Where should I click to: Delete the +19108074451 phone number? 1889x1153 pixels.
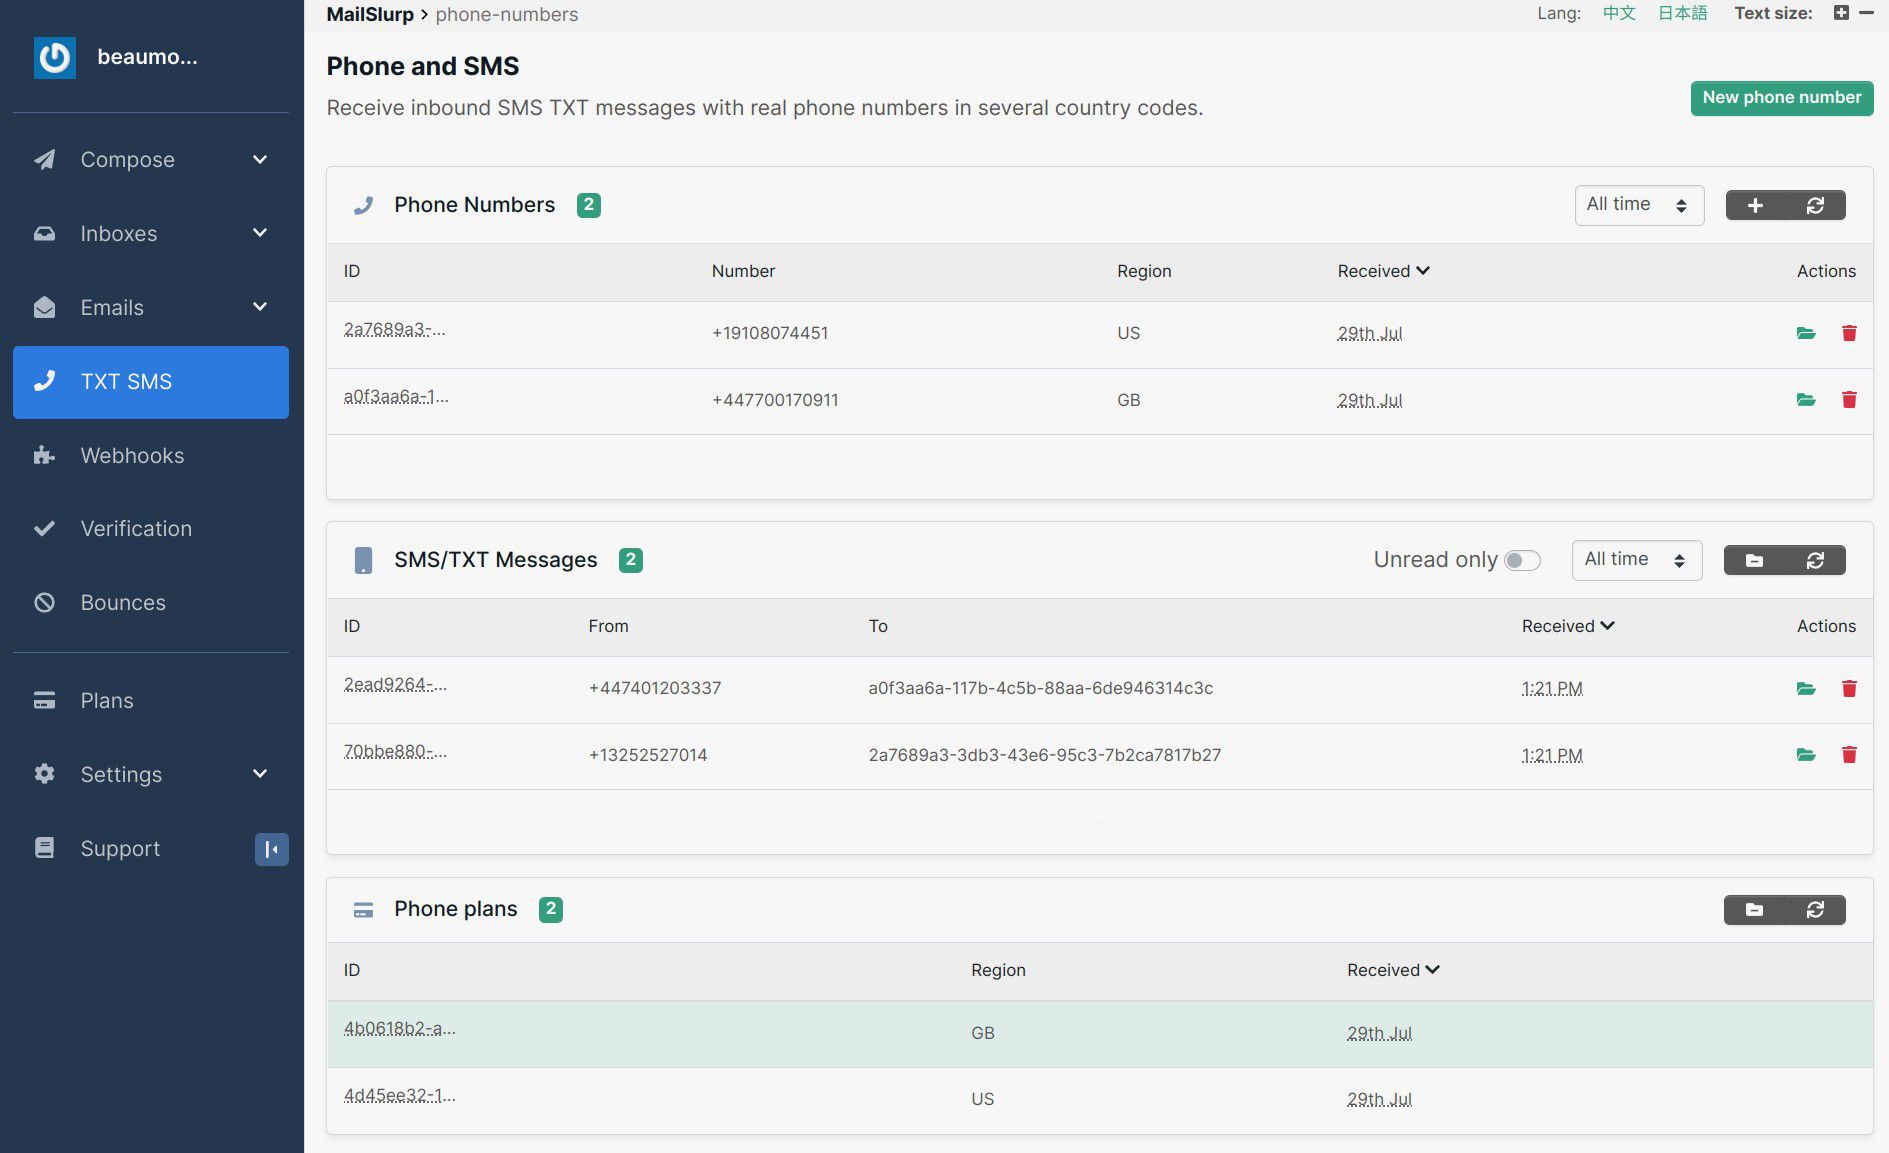(x=1849, y=333)
